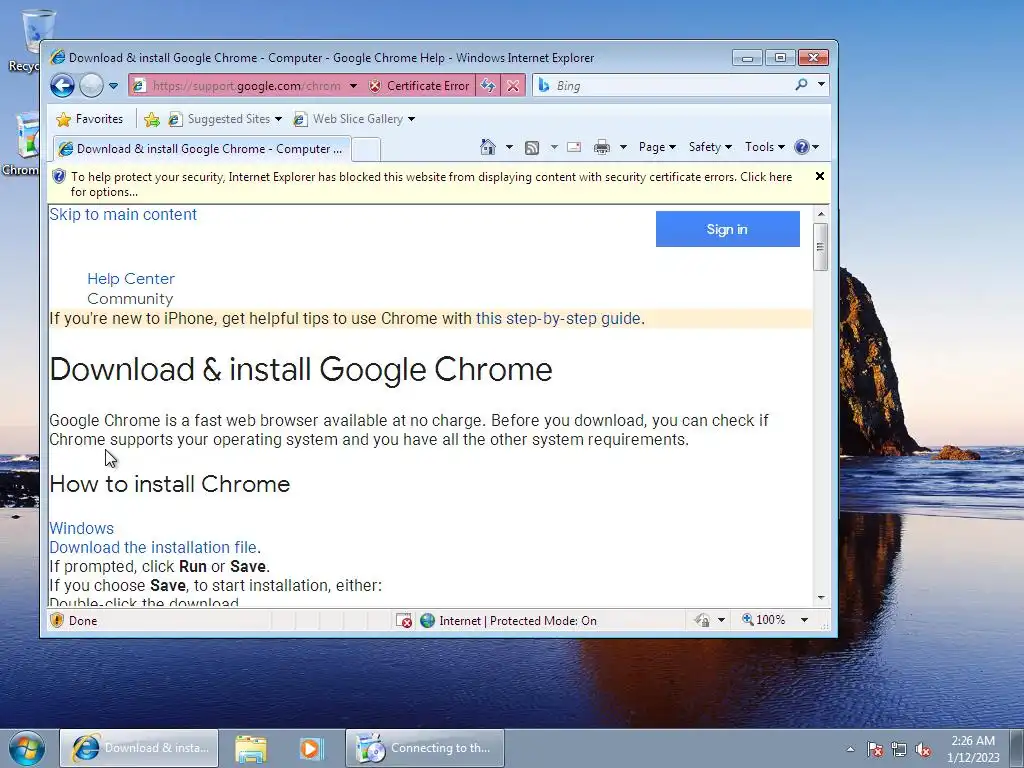Expand the privacy report dropdown arrow in the status bar

pos(721,620)
